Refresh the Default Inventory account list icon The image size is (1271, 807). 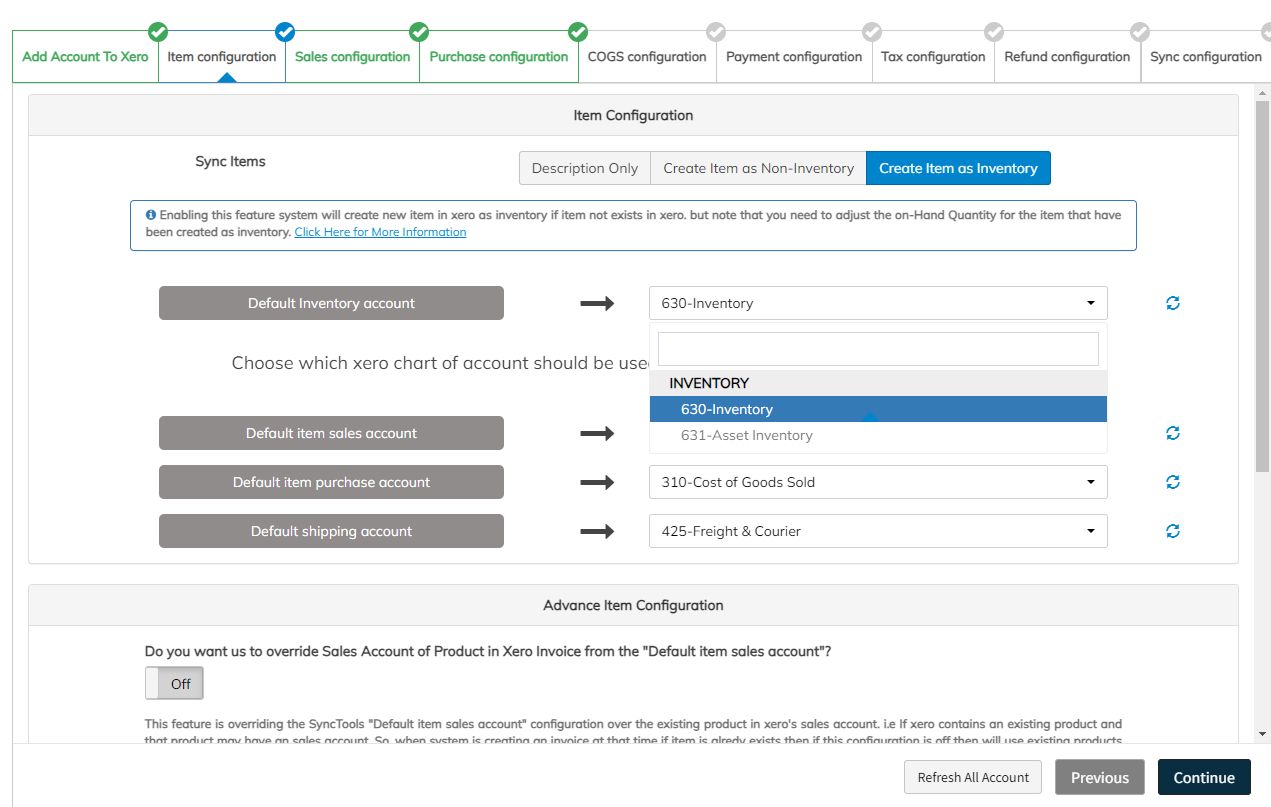[1173, 303]
